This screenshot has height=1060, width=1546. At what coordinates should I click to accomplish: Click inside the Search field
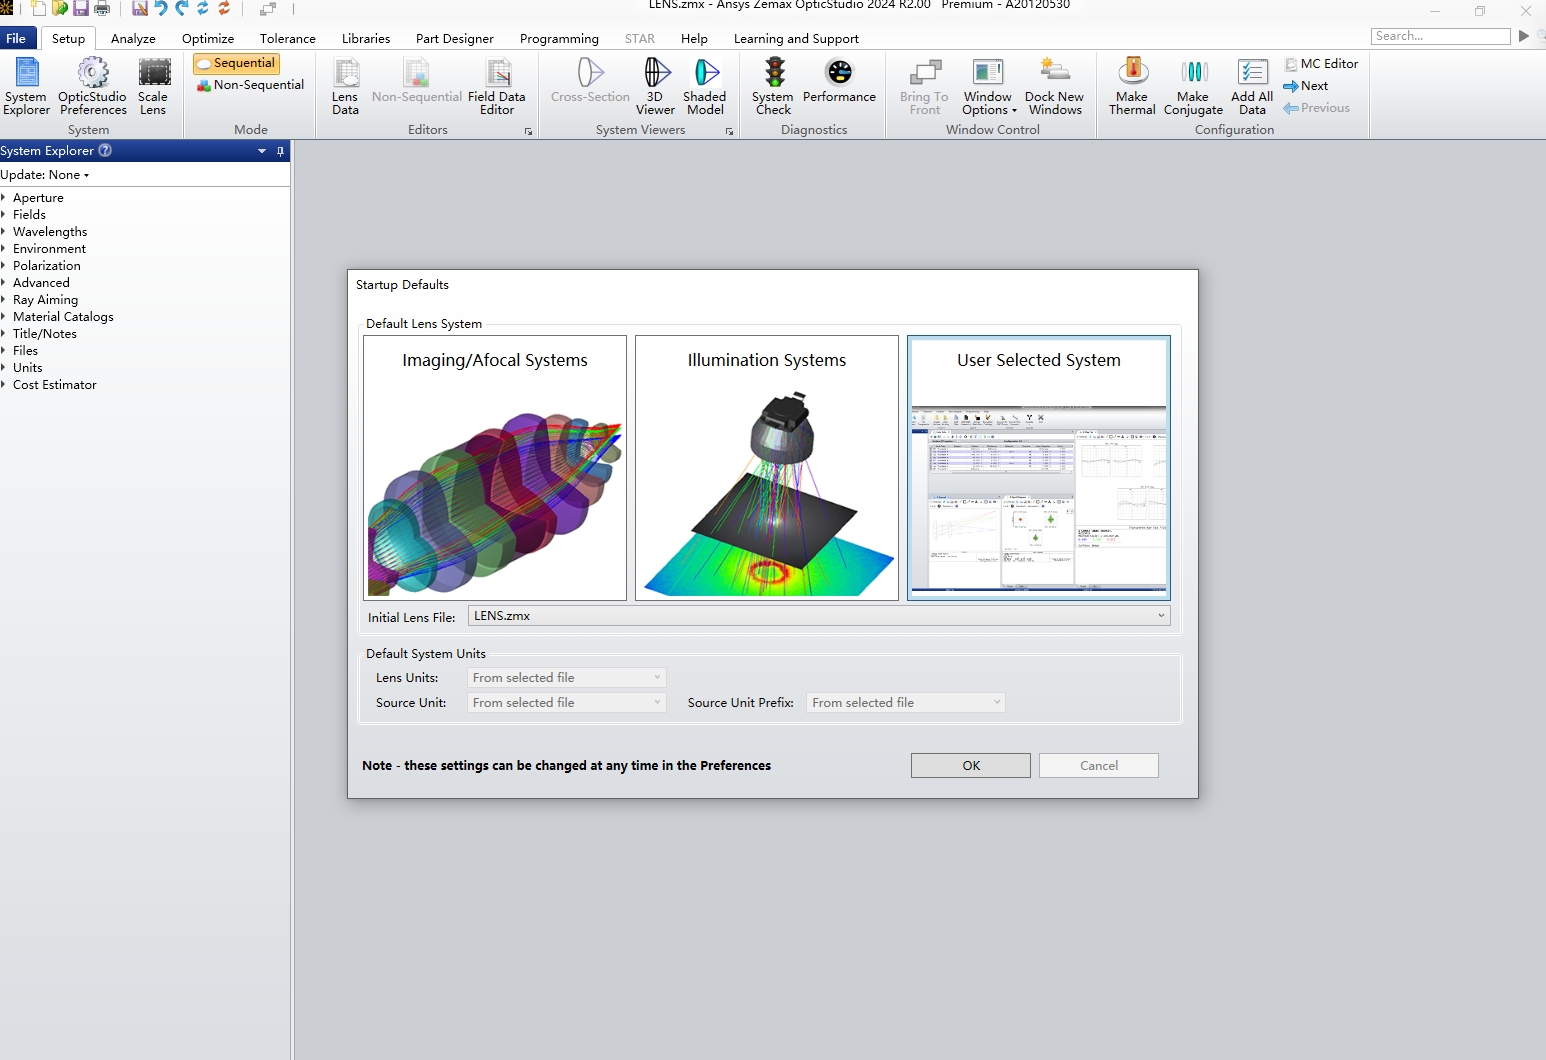pos(1440,35)
